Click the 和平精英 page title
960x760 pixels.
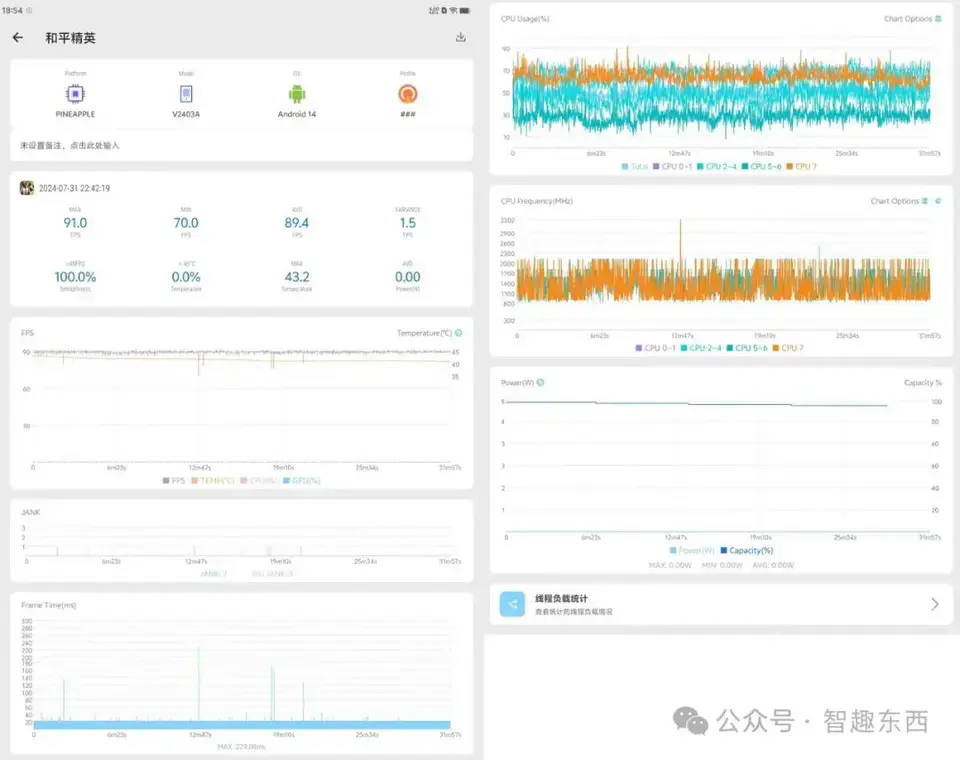click(x=70, y=38)
